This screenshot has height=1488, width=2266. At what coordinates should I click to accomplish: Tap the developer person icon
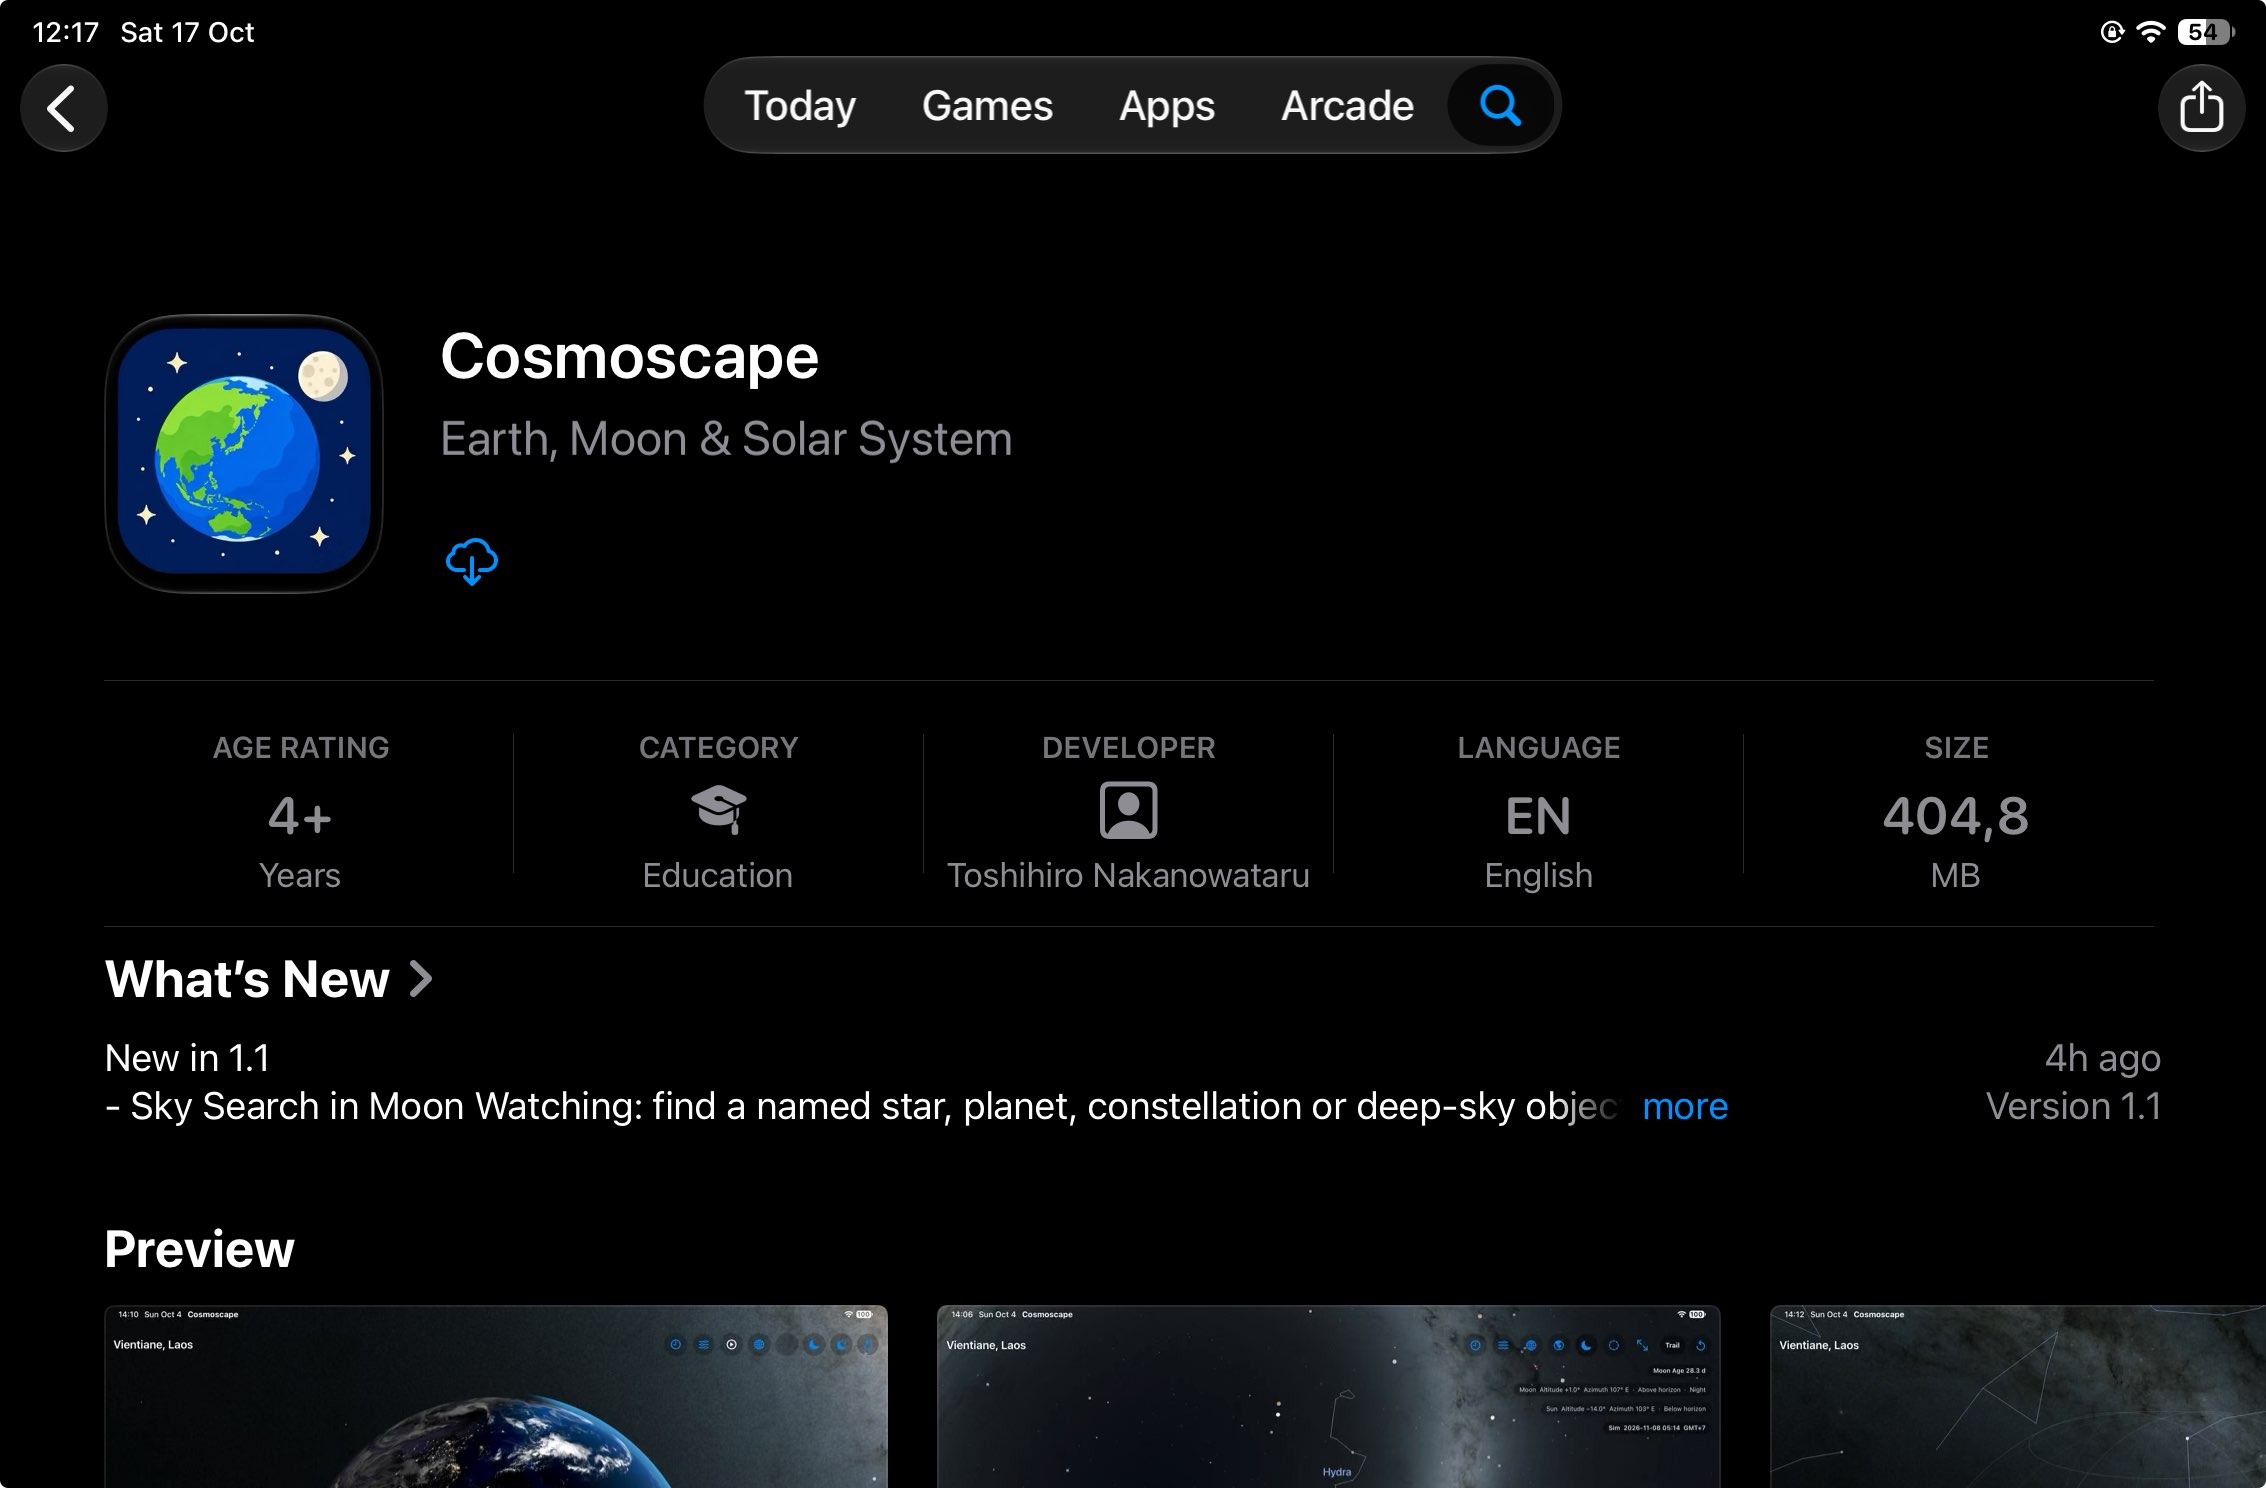click(x=1128, y=810)
